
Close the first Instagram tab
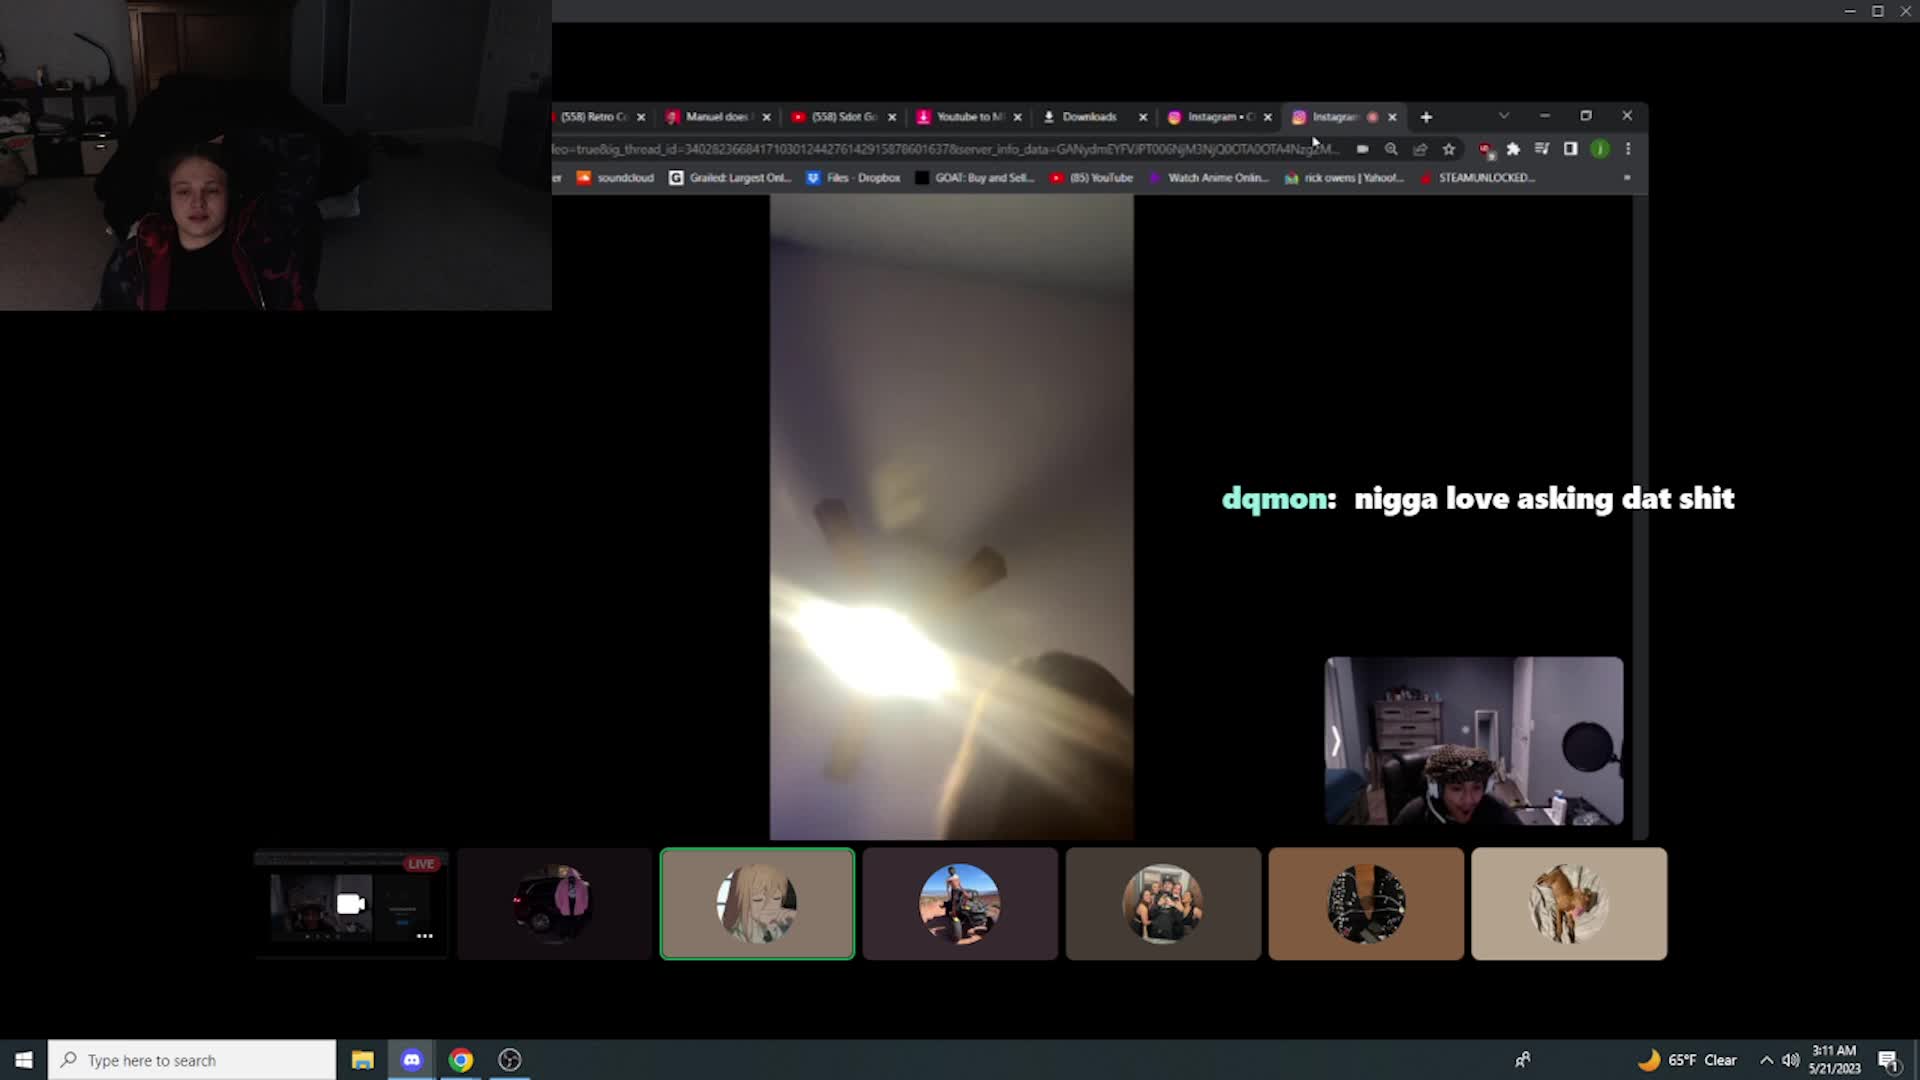pyautogui.click(x=1268, y=117)
